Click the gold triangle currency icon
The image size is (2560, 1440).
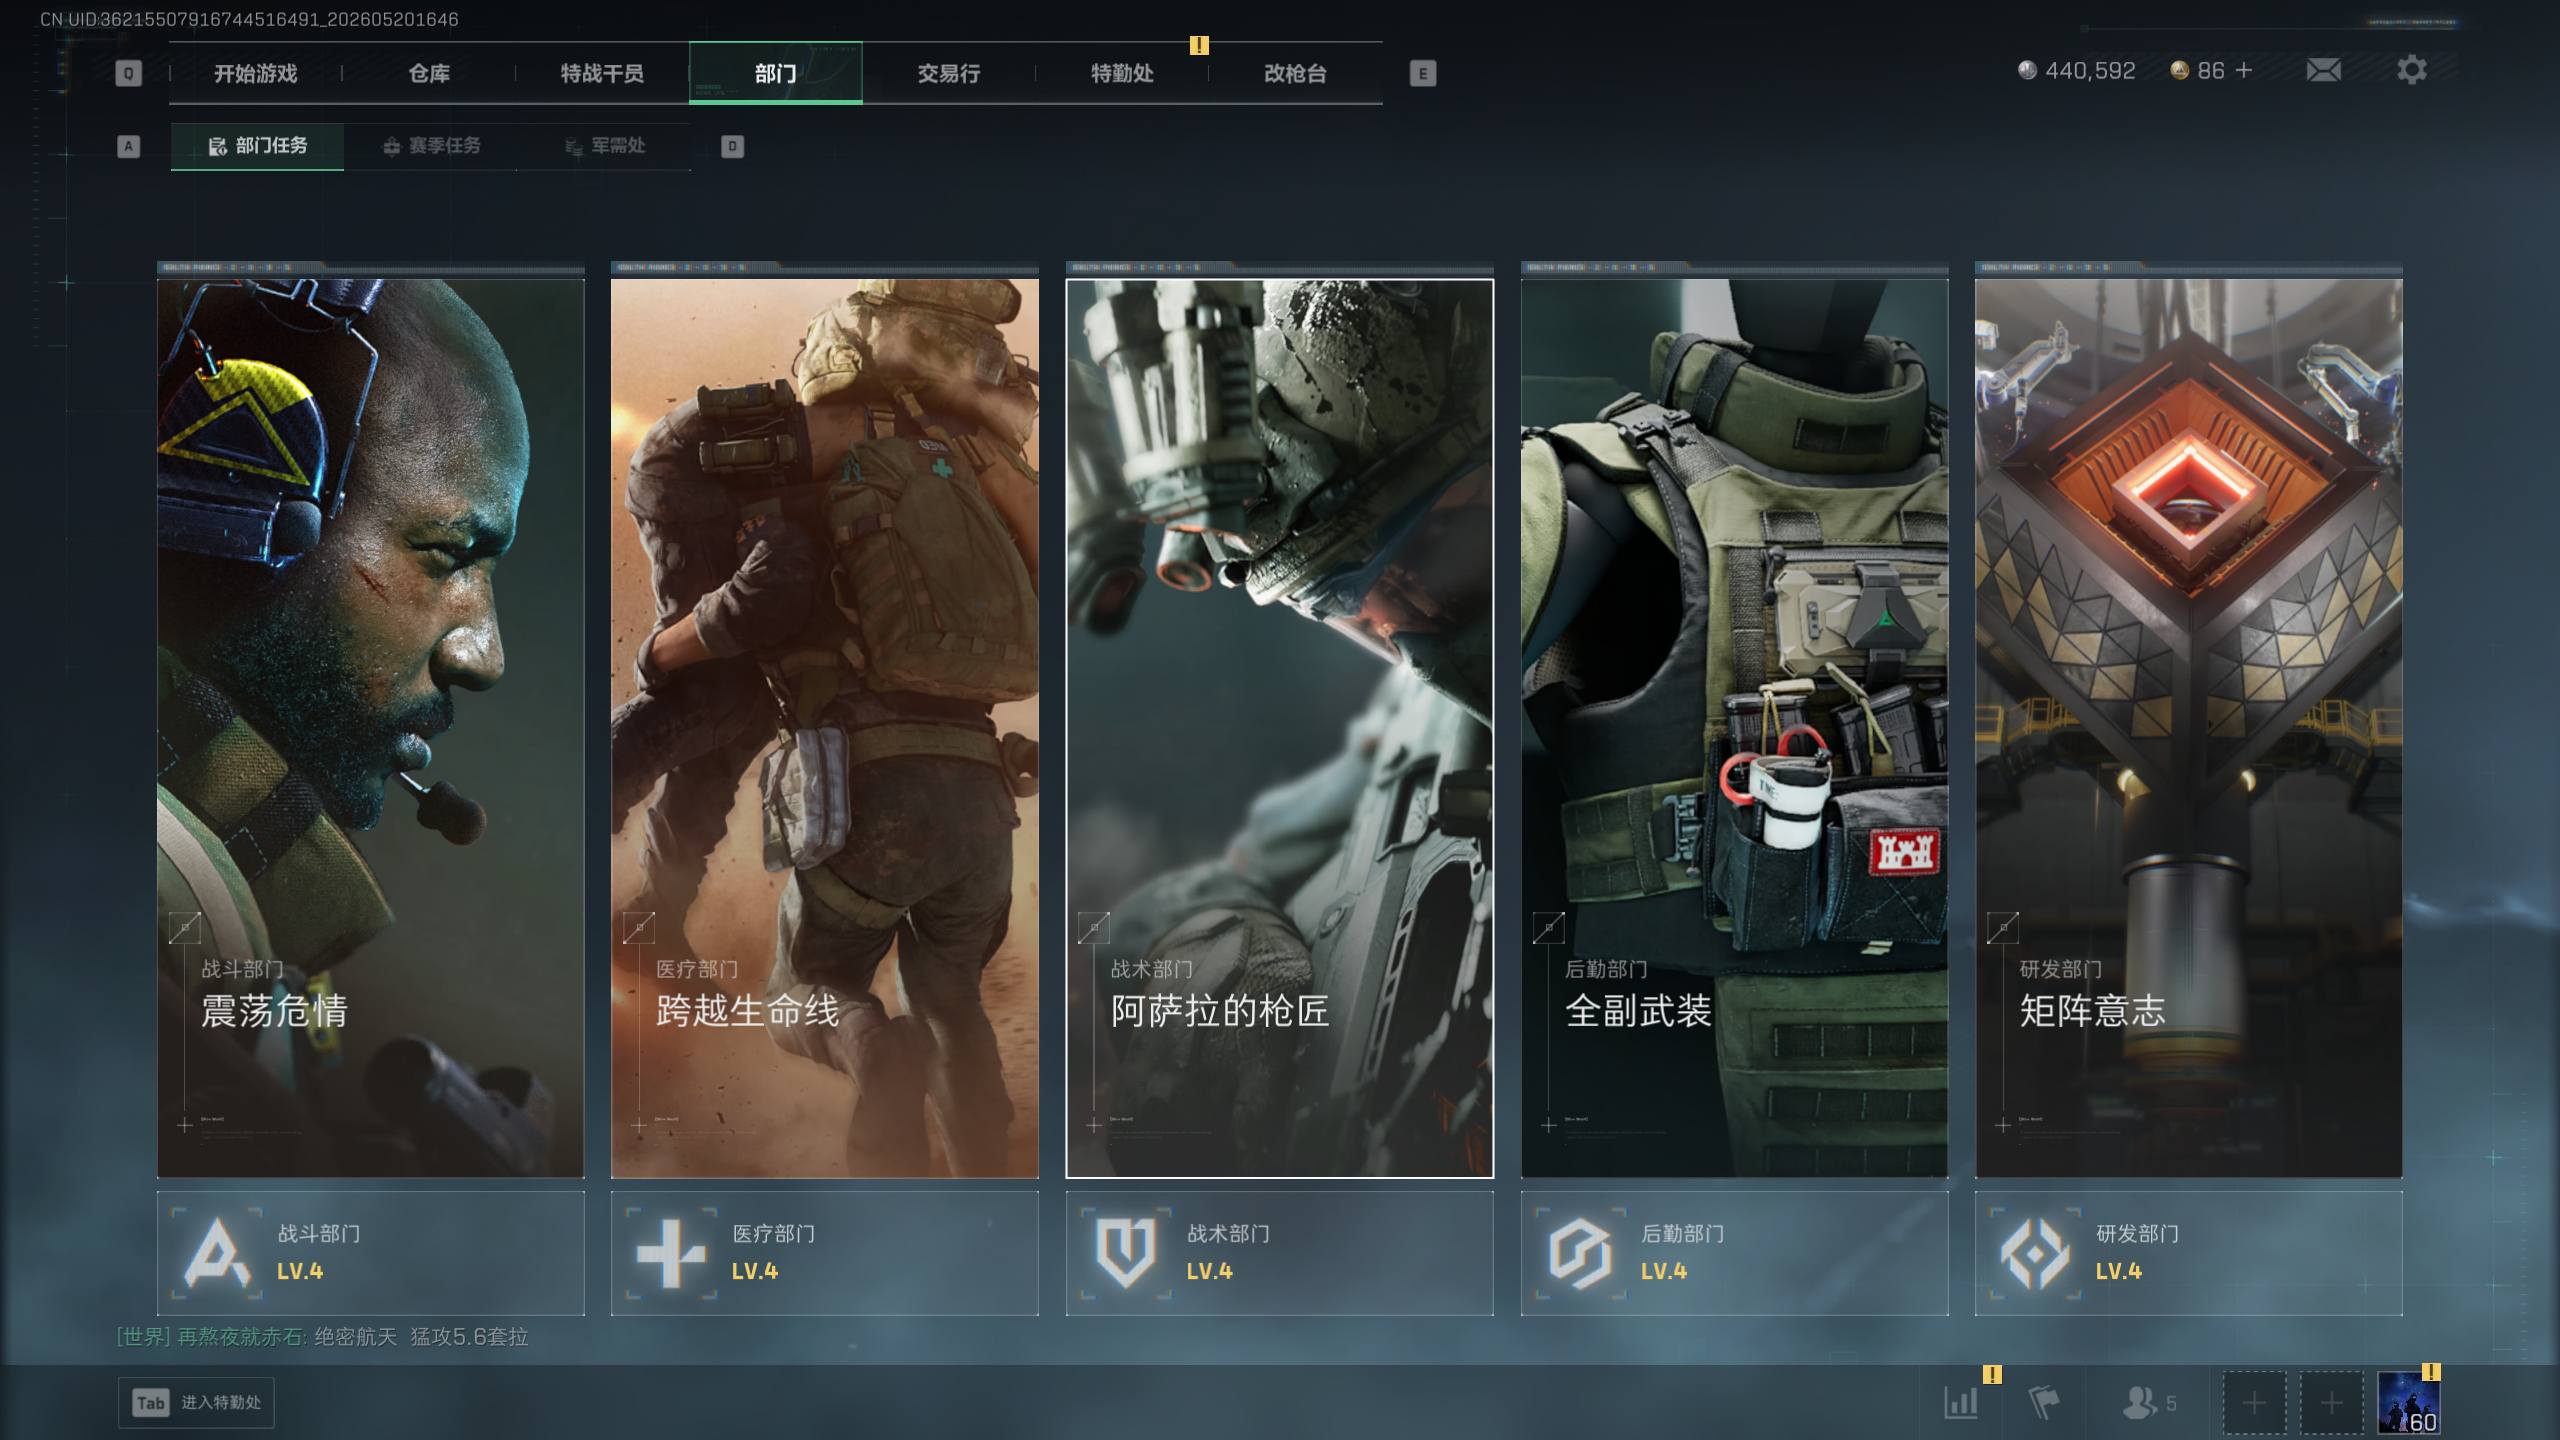(2180, 70)
